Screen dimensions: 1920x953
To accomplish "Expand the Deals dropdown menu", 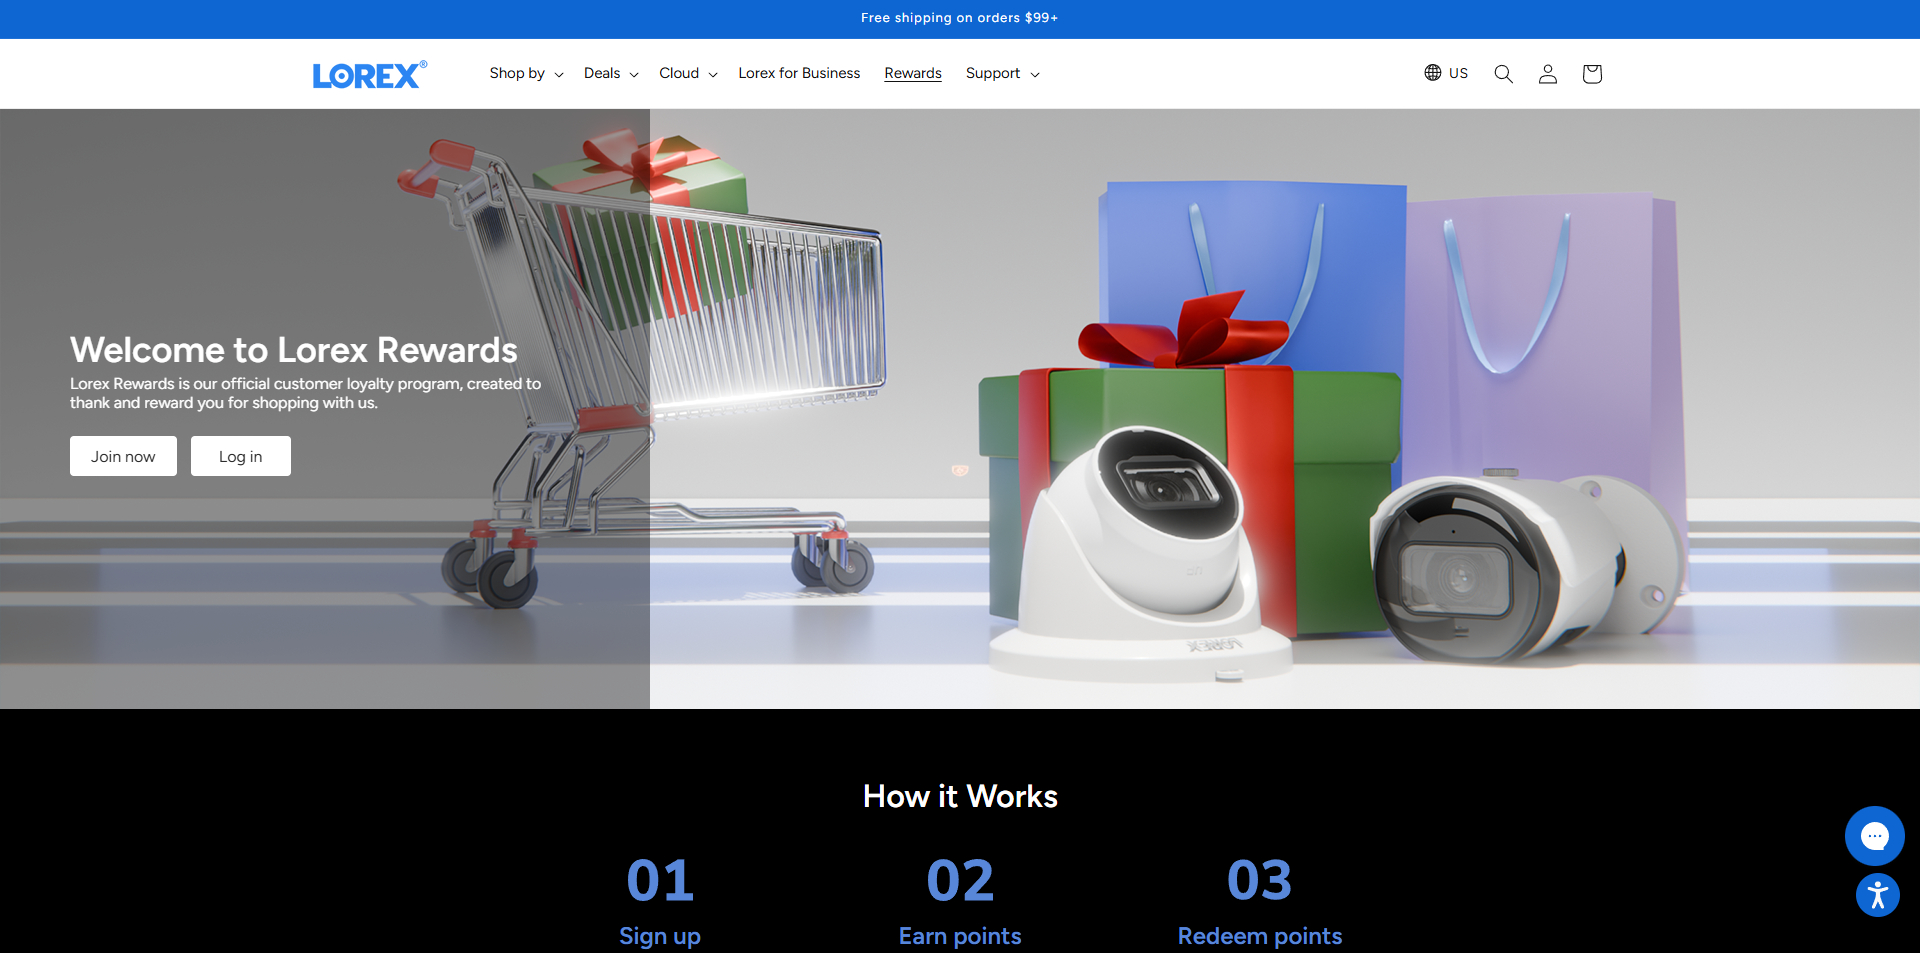I will pos(610,74).
